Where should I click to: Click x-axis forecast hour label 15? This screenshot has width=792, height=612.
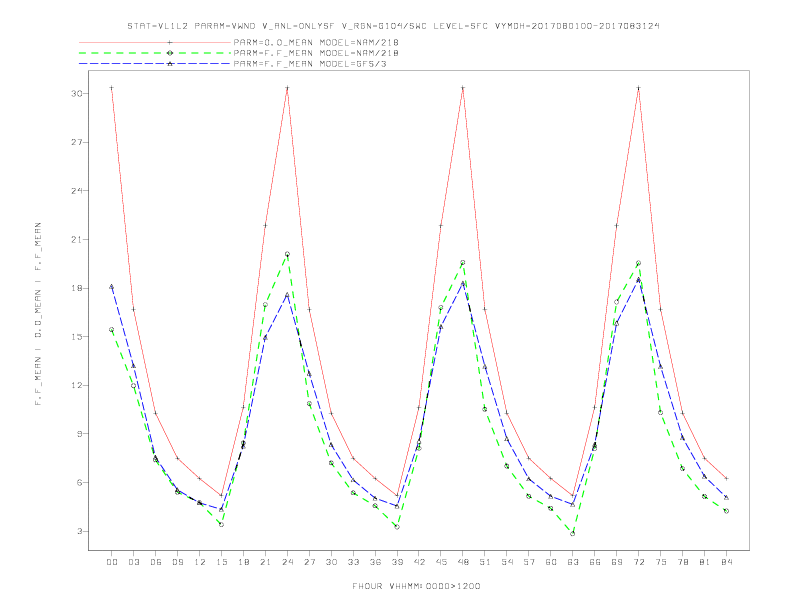click(x=221, y=562)
